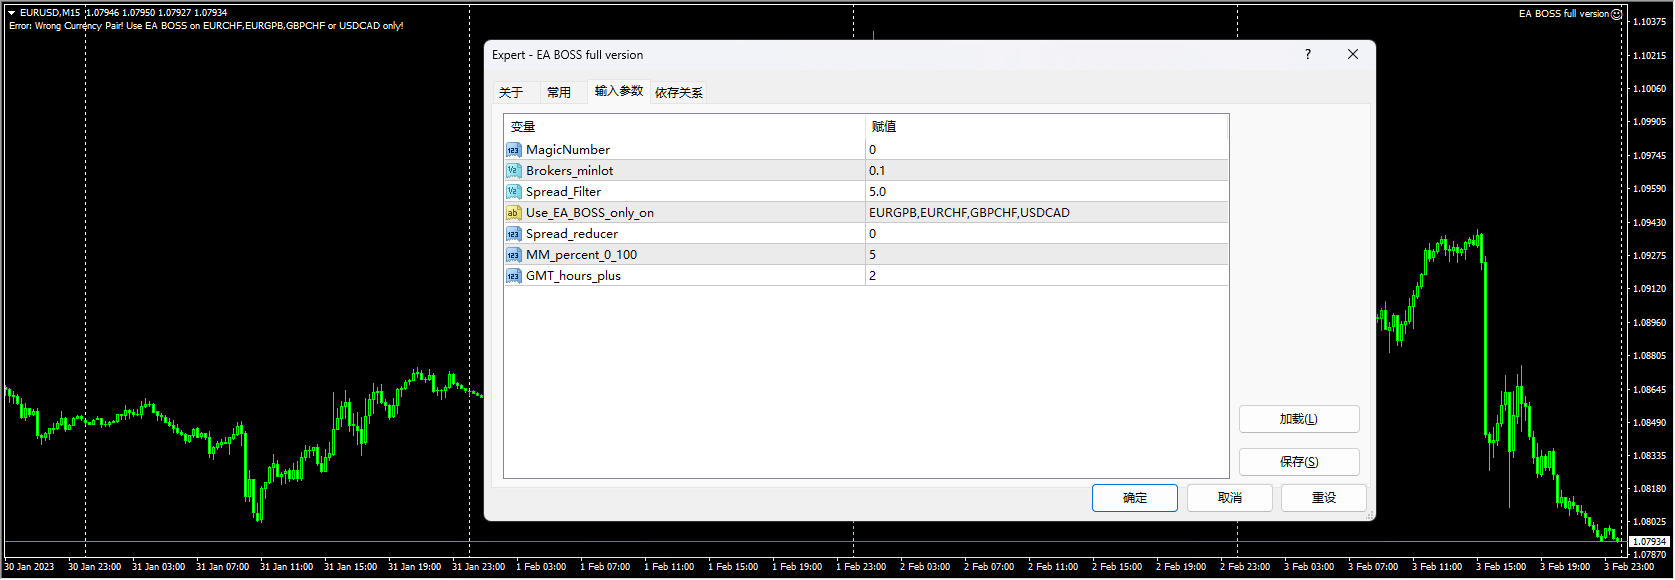Click the dialog resize grip corner

[1370, 515]
